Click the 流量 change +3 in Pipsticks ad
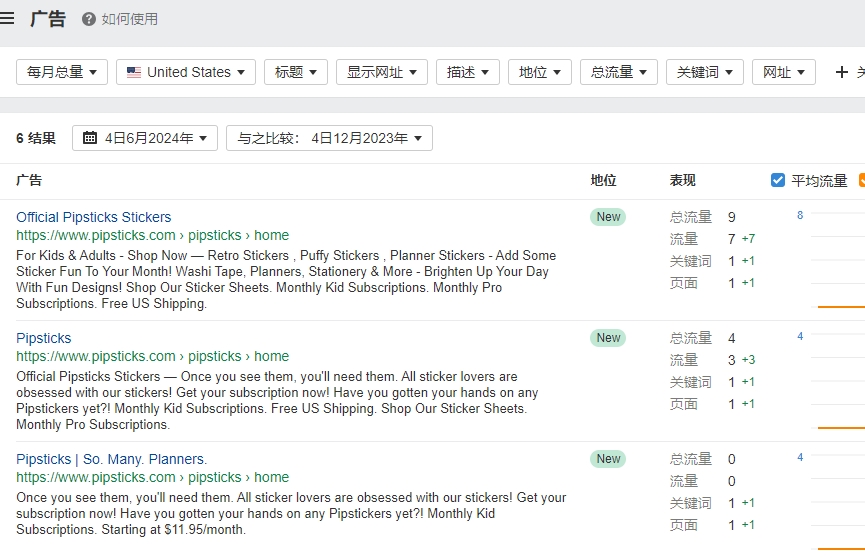The image size is (865, 560). click(x=748, y=360)
